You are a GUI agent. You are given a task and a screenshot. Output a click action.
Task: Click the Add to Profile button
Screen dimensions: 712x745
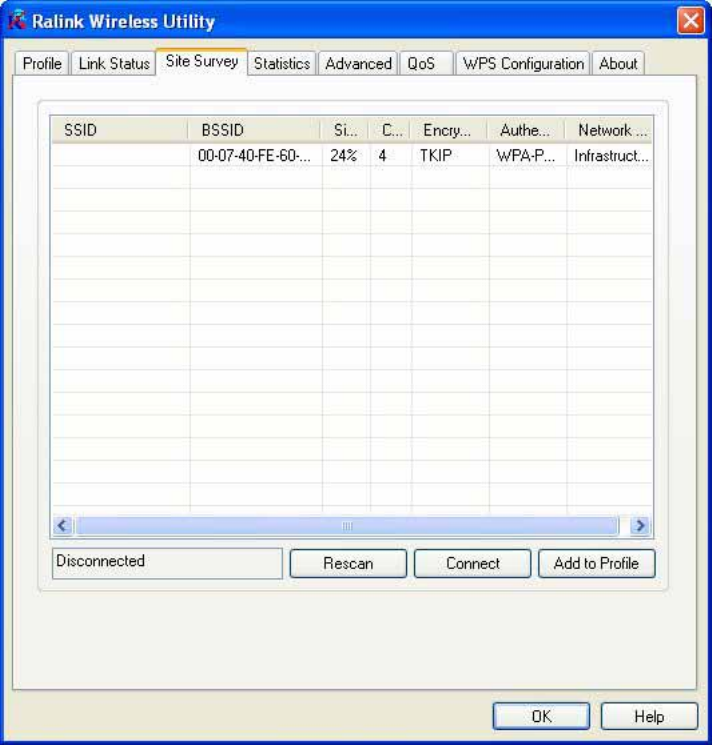(597, 564)
